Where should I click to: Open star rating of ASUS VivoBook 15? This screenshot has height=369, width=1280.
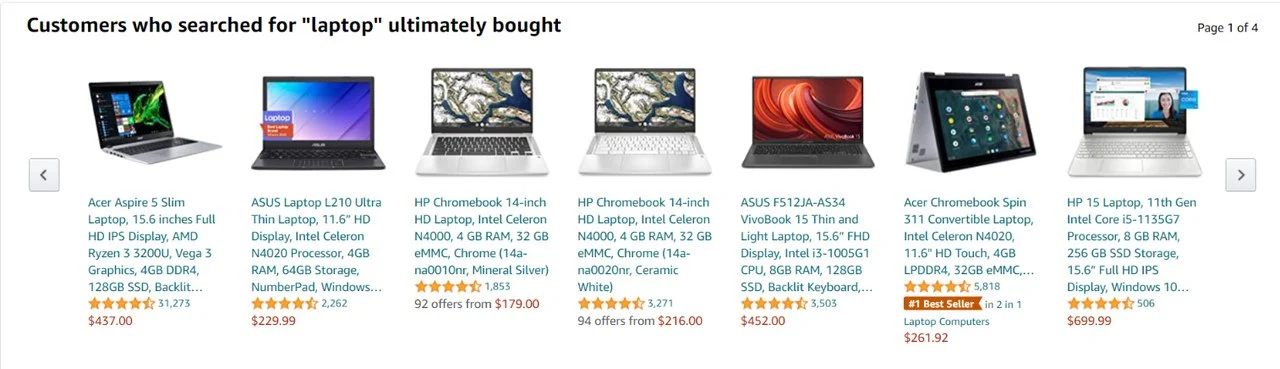coord(774,303)
